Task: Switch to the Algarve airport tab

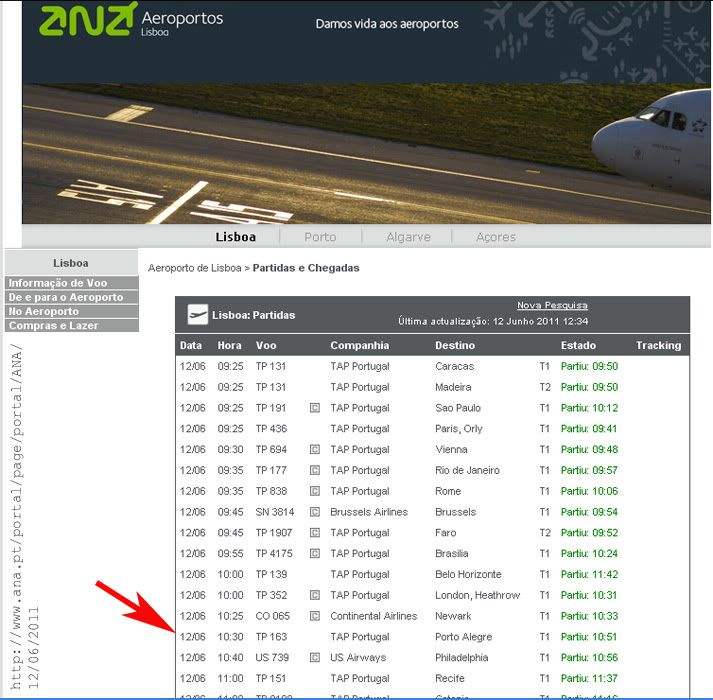Action: point(408,237)
